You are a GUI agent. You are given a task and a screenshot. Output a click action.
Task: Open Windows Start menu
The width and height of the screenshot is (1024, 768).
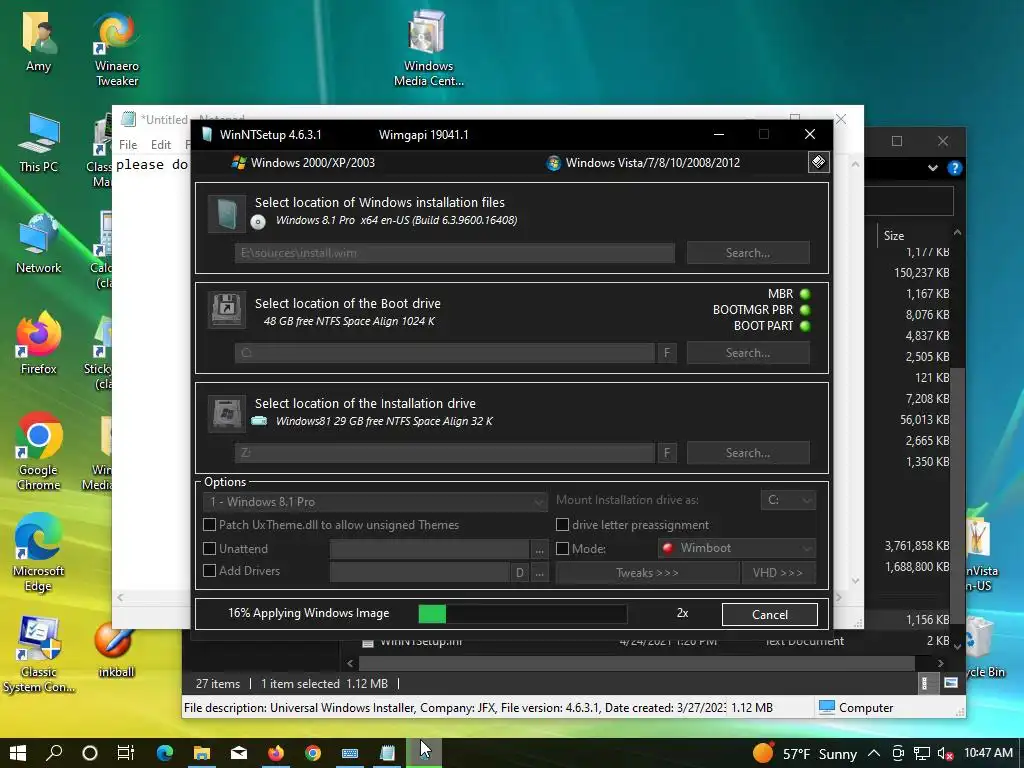pos(18,753)
